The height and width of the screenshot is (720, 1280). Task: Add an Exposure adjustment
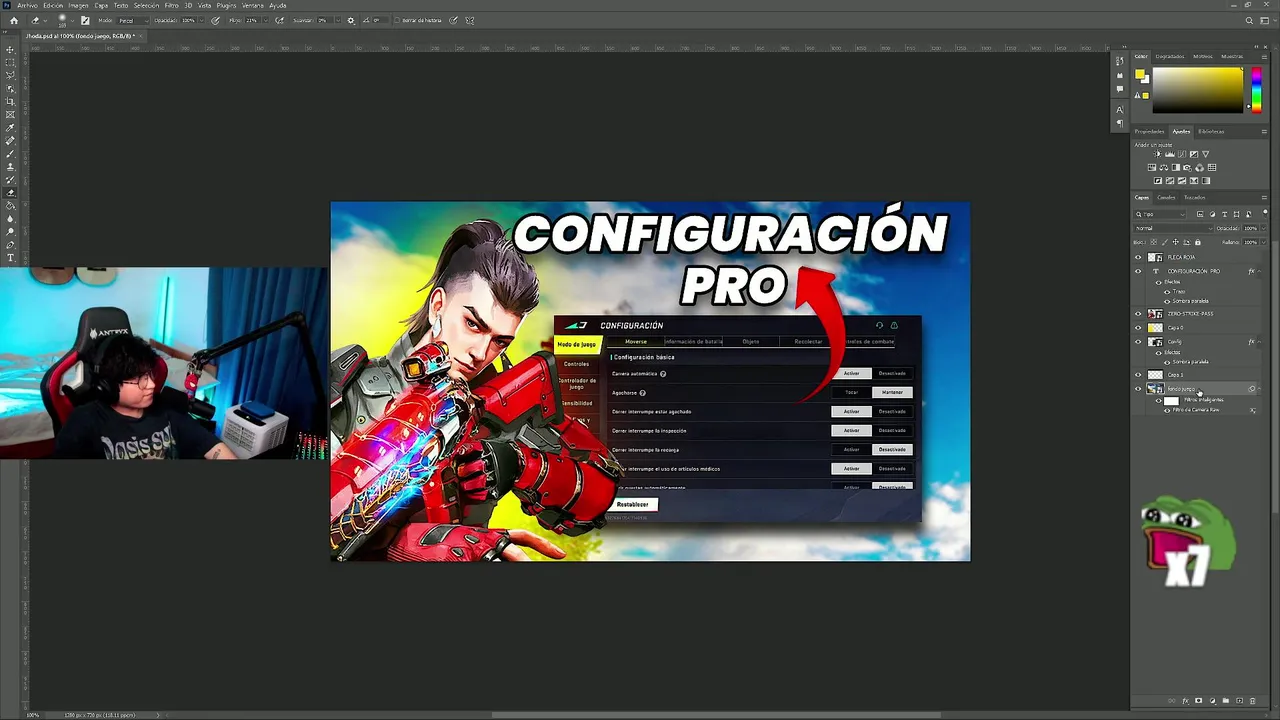(x=1194, y=154)
